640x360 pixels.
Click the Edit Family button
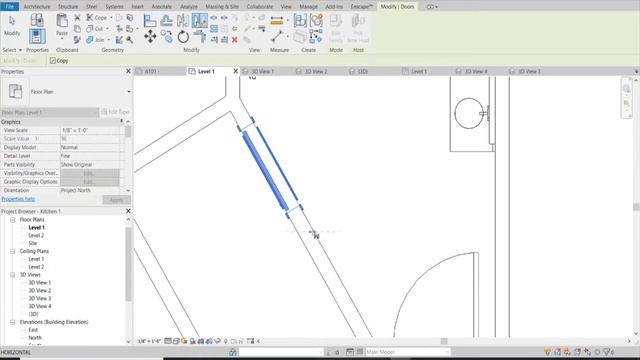(336, 28)
